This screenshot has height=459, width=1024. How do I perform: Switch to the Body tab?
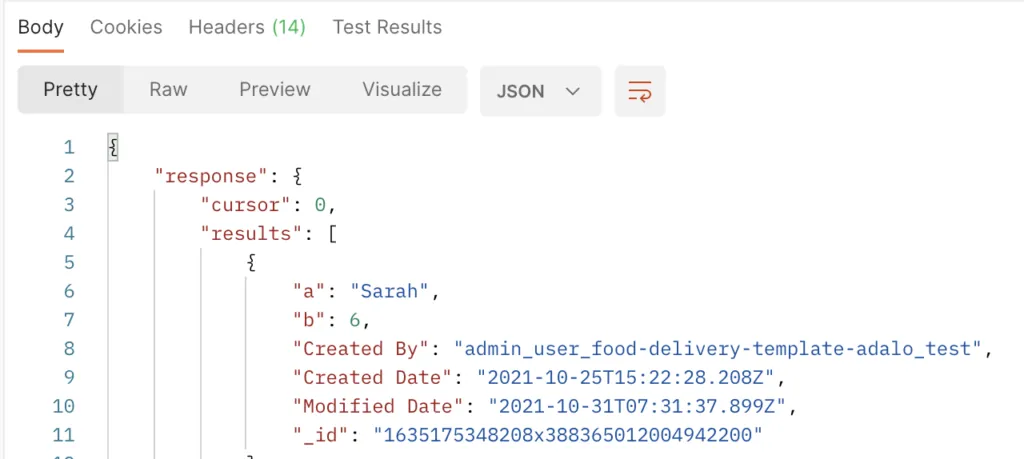[41, 27]
